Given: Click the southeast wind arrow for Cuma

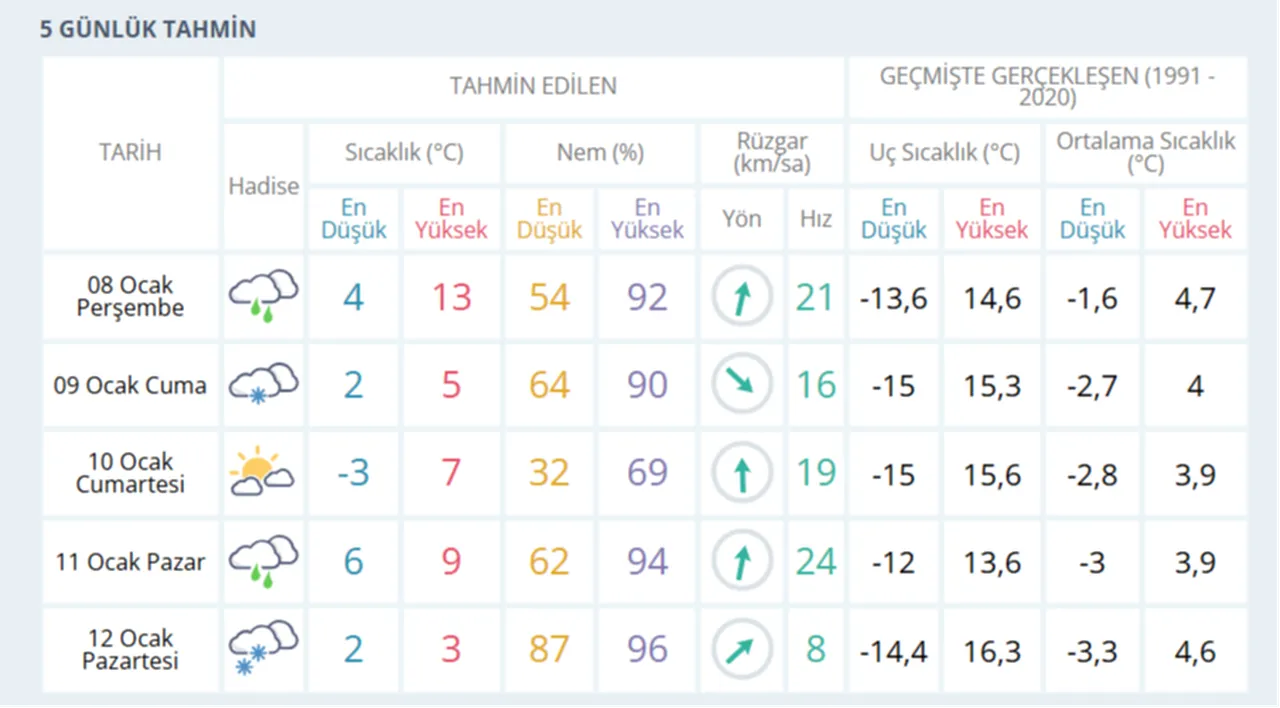Looking at the screenshot, I should click(x=741, y=384).
